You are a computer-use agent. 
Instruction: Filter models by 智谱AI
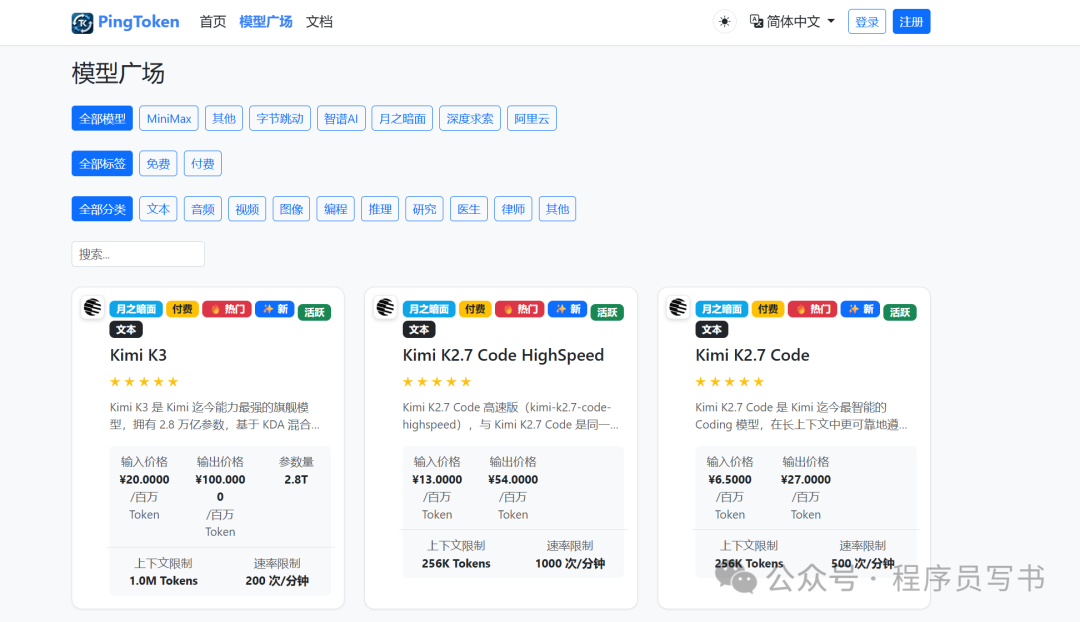click(x=341, y=118)
